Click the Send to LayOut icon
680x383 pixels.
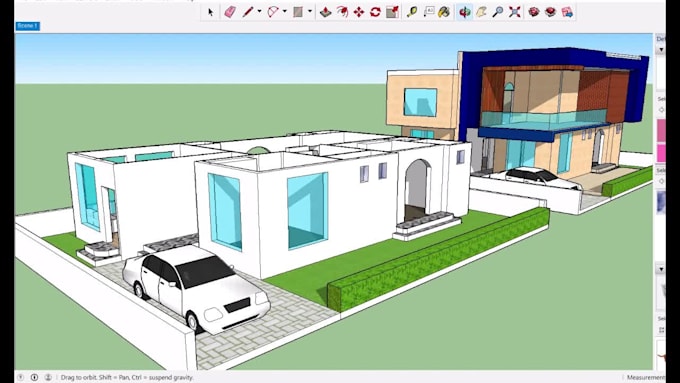pos(567,12)
